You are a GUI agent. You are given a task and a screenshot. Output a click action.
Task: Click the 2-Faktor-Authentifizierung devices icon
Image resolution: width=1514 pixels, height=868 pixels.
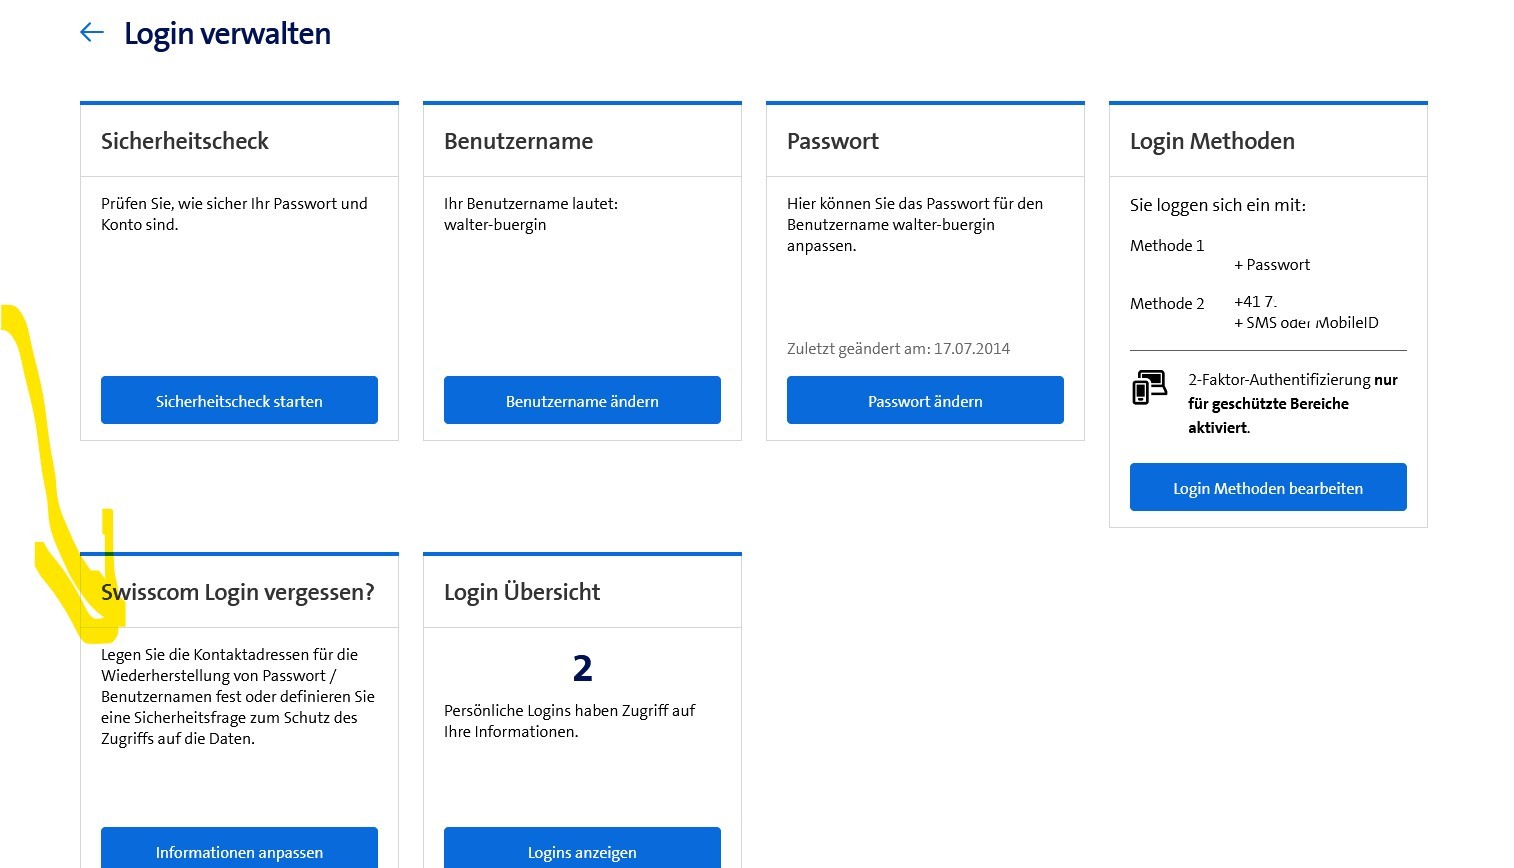(1149, 387)
